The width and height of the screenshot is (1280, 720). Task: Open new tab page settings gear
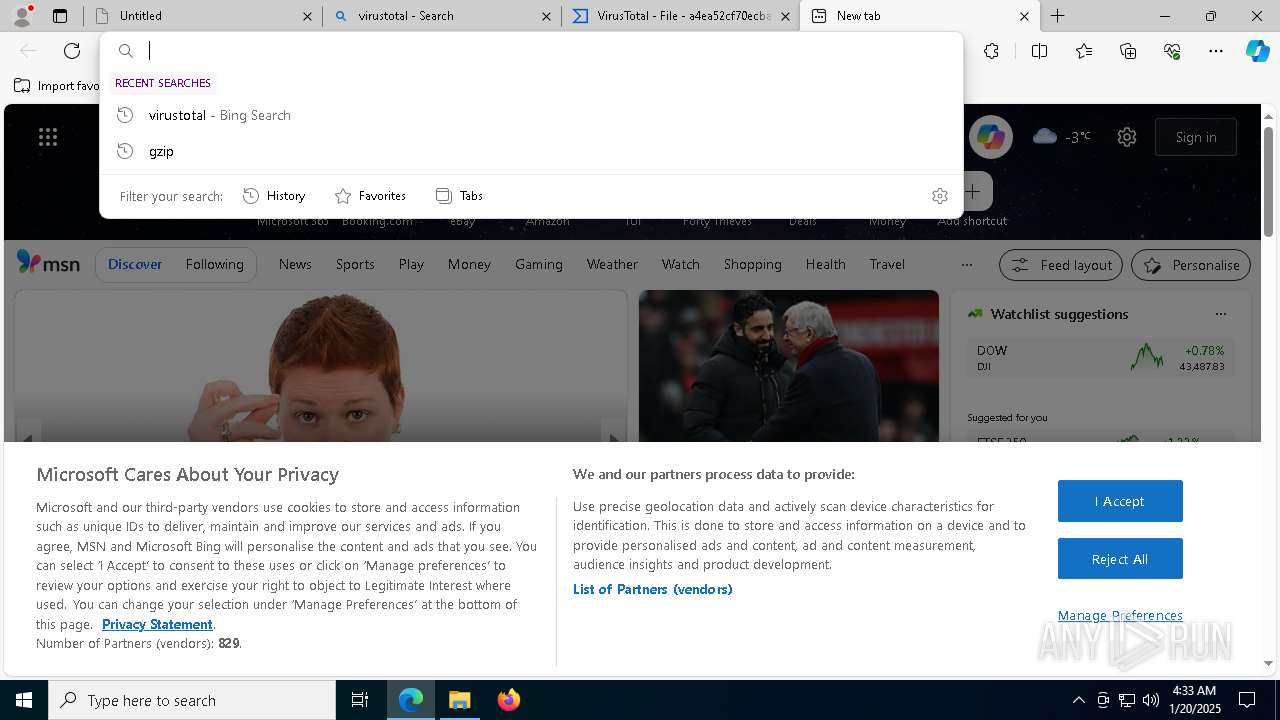click(1127, 137)
